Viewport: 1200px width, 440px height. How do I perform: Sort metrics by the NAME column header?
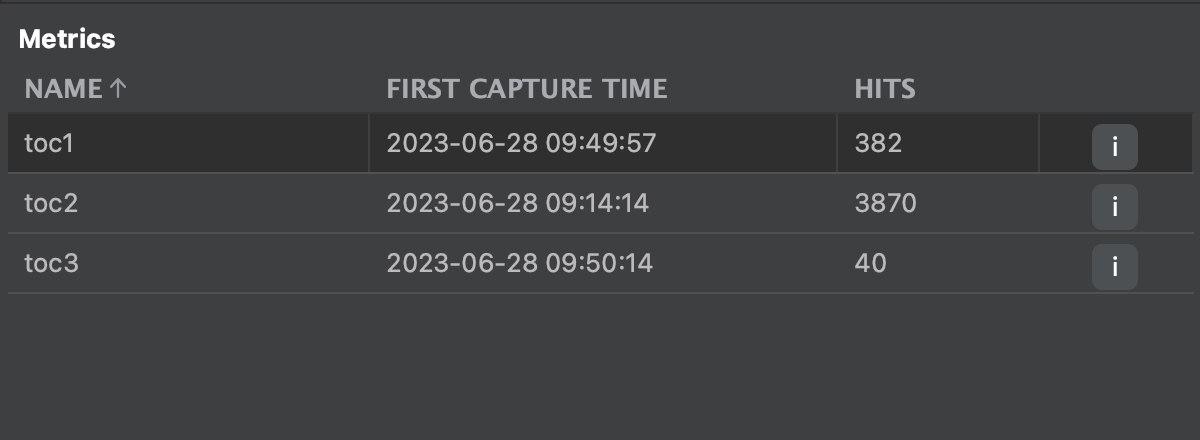(x=64, y=89)
